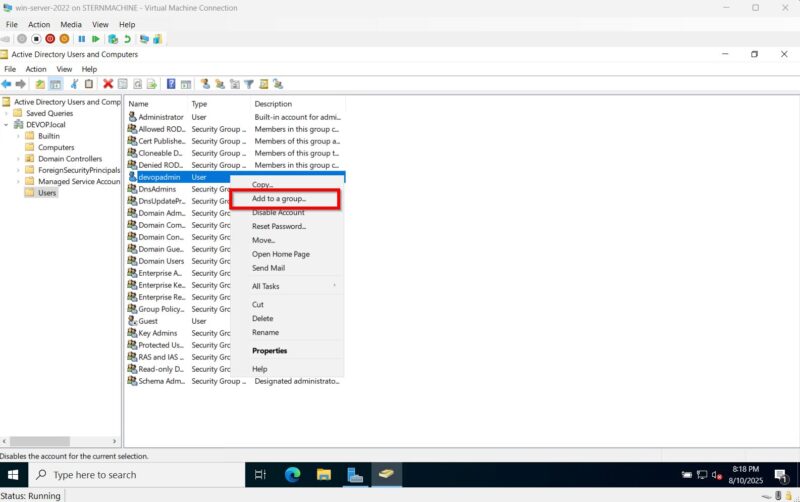Expand the Domain Controllers node
This screenshot has height=502, width=800.
18,159
